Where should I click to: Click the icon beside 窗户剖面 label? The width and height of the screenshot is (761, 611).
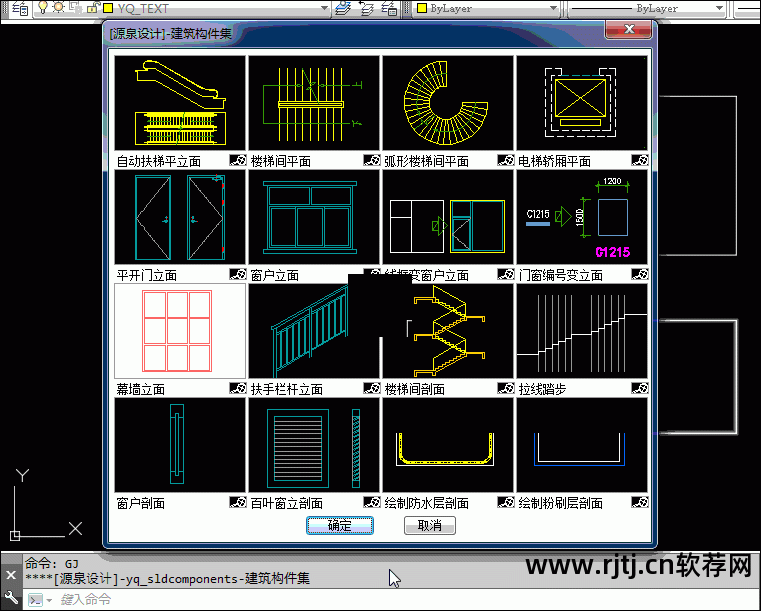click(x=238, y=502)
